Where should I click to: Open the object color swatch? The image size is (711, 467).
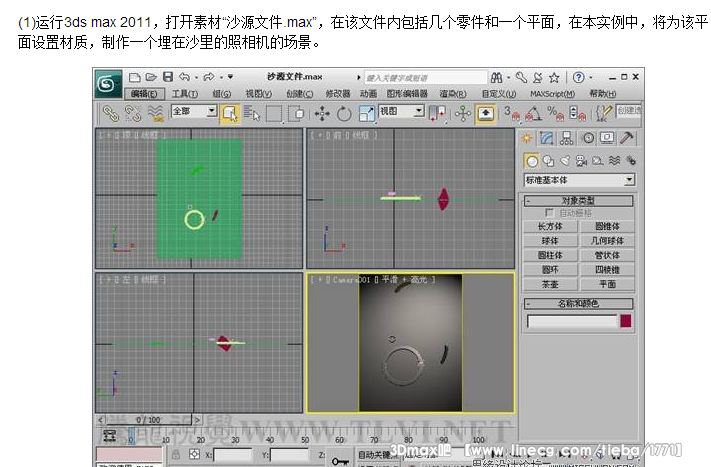(626, 321)
